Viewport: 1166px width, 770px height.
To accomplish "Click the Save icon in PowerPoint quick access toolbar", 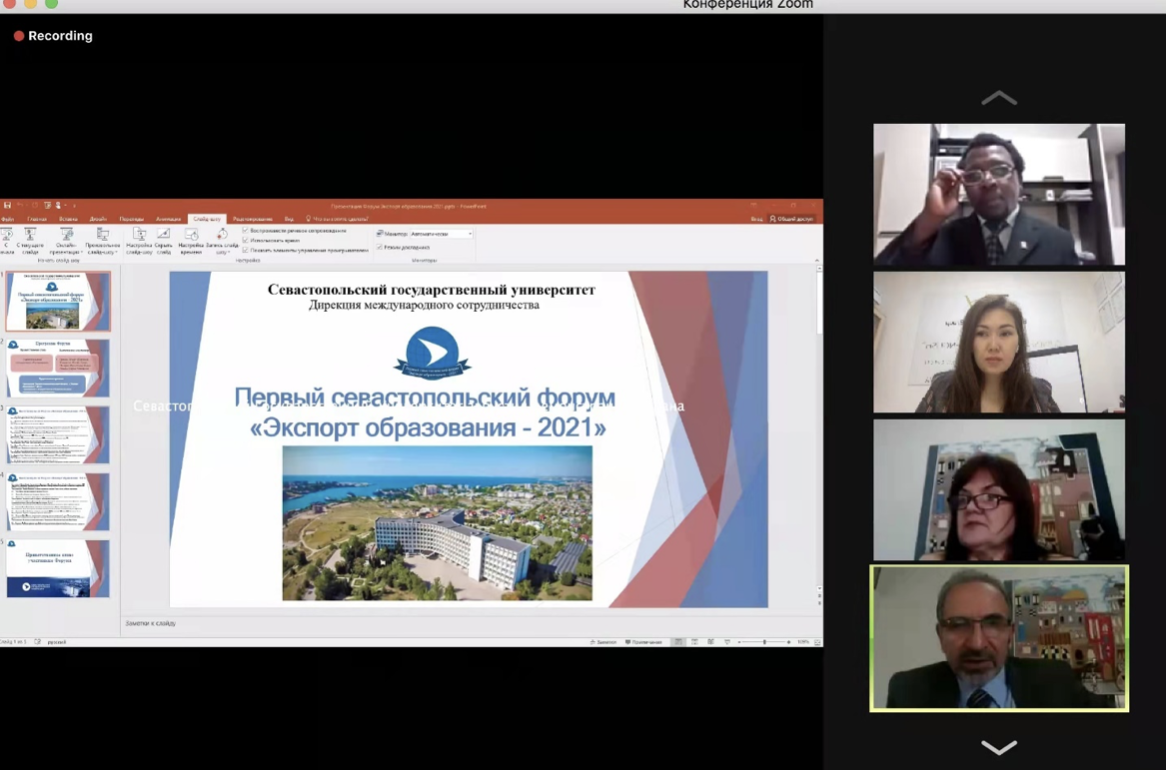I will 7,205.
